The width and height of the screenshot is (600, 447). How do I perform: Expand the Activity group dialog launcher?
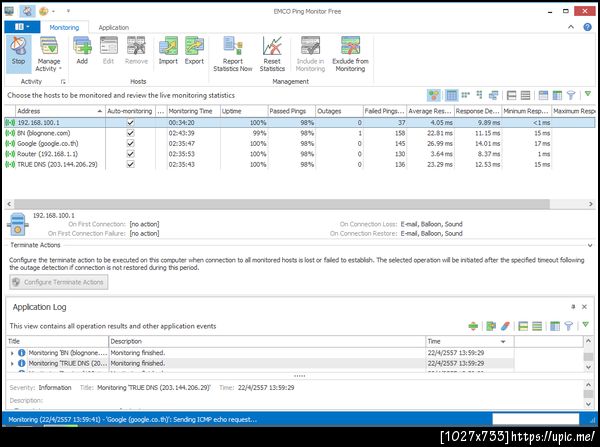pyautogui.click(x=63, y=82)
